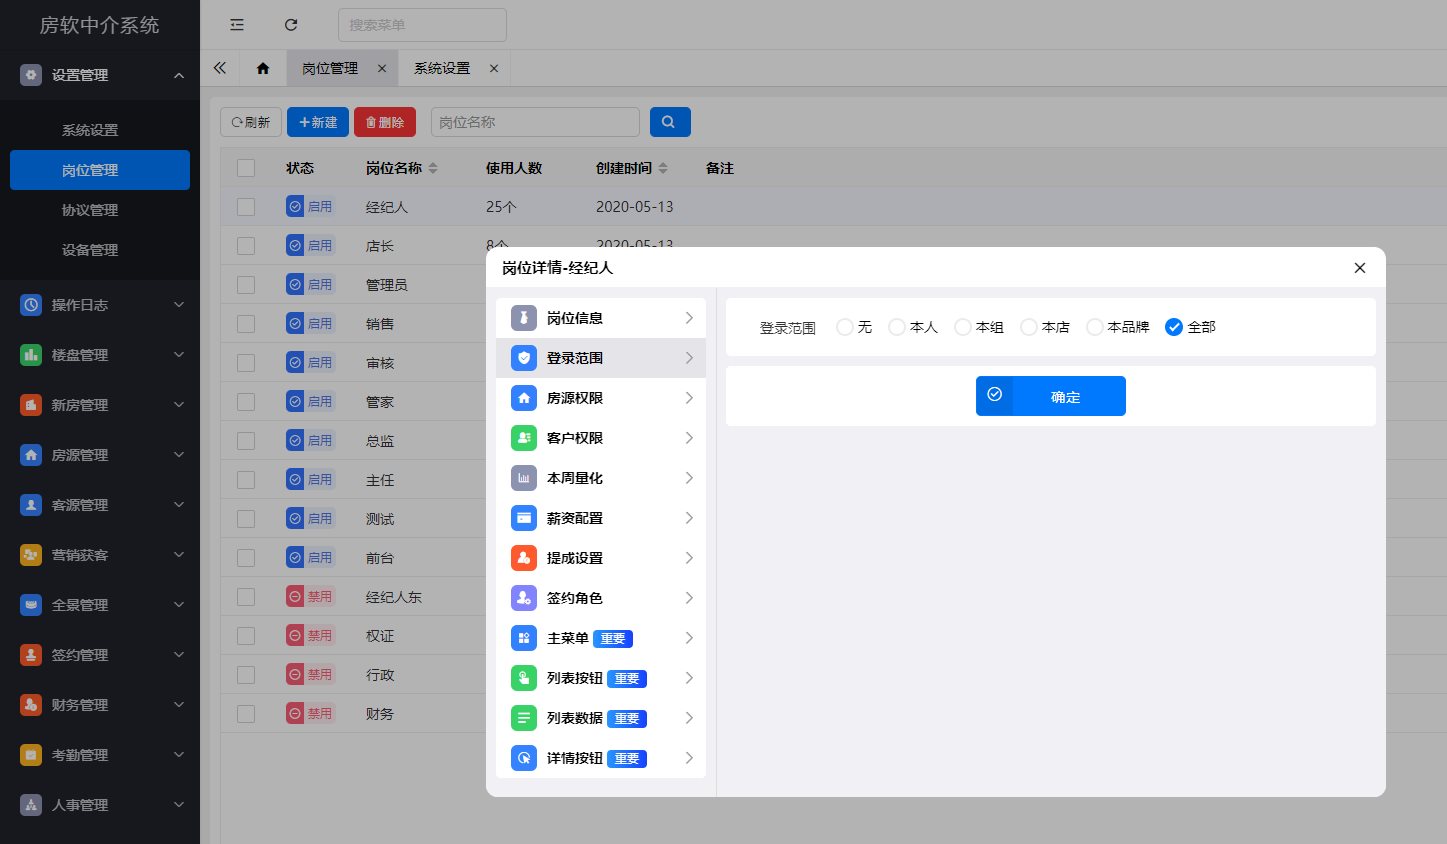The image size is (1447, 844).
Task: Select the 登录范围 shield icon
Action: click(x=524, y=358)
